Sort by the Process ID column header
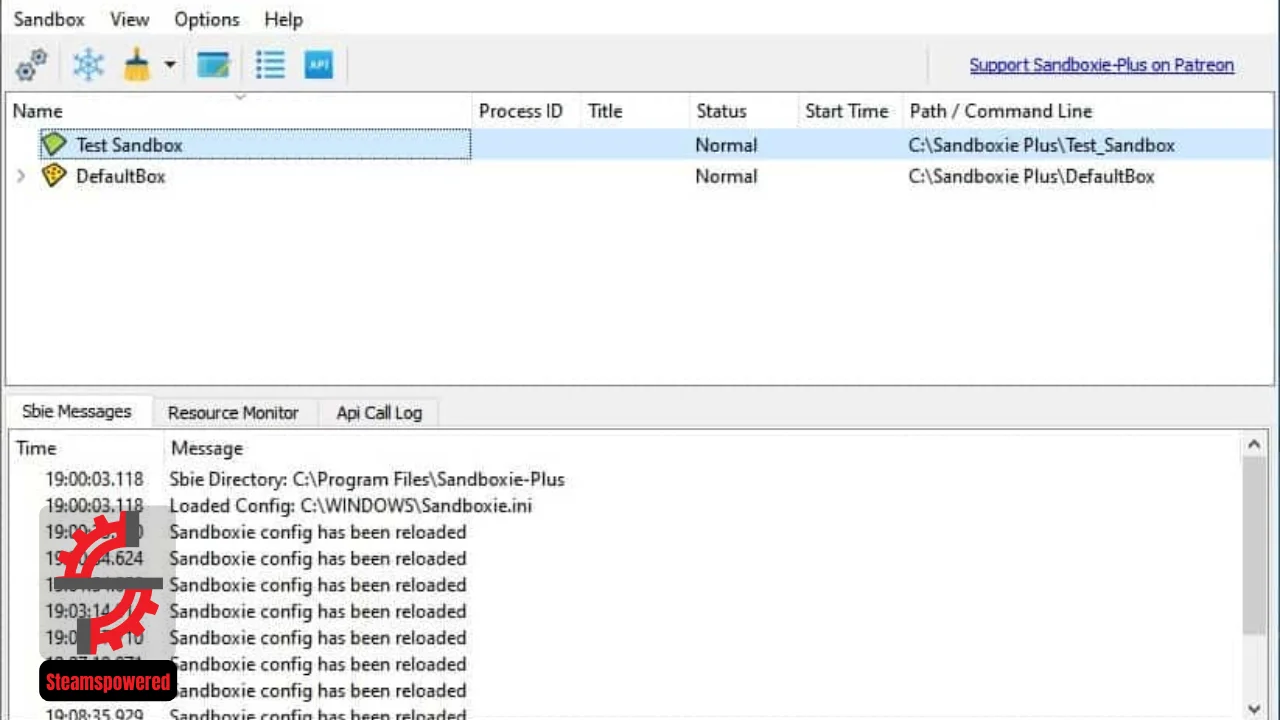Viewport: 1280px width, 720px height. pos(526,111)
